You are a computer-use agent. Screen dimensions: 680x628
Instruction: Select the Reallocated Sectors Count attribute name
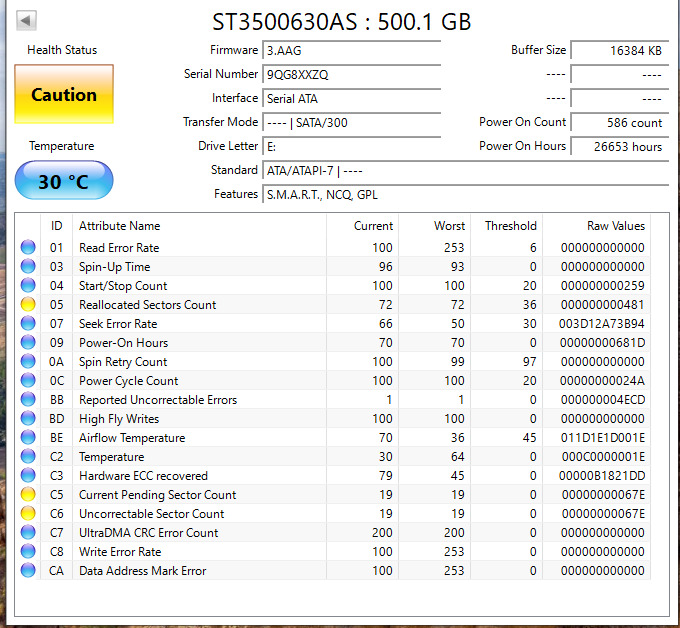point(147,305)
